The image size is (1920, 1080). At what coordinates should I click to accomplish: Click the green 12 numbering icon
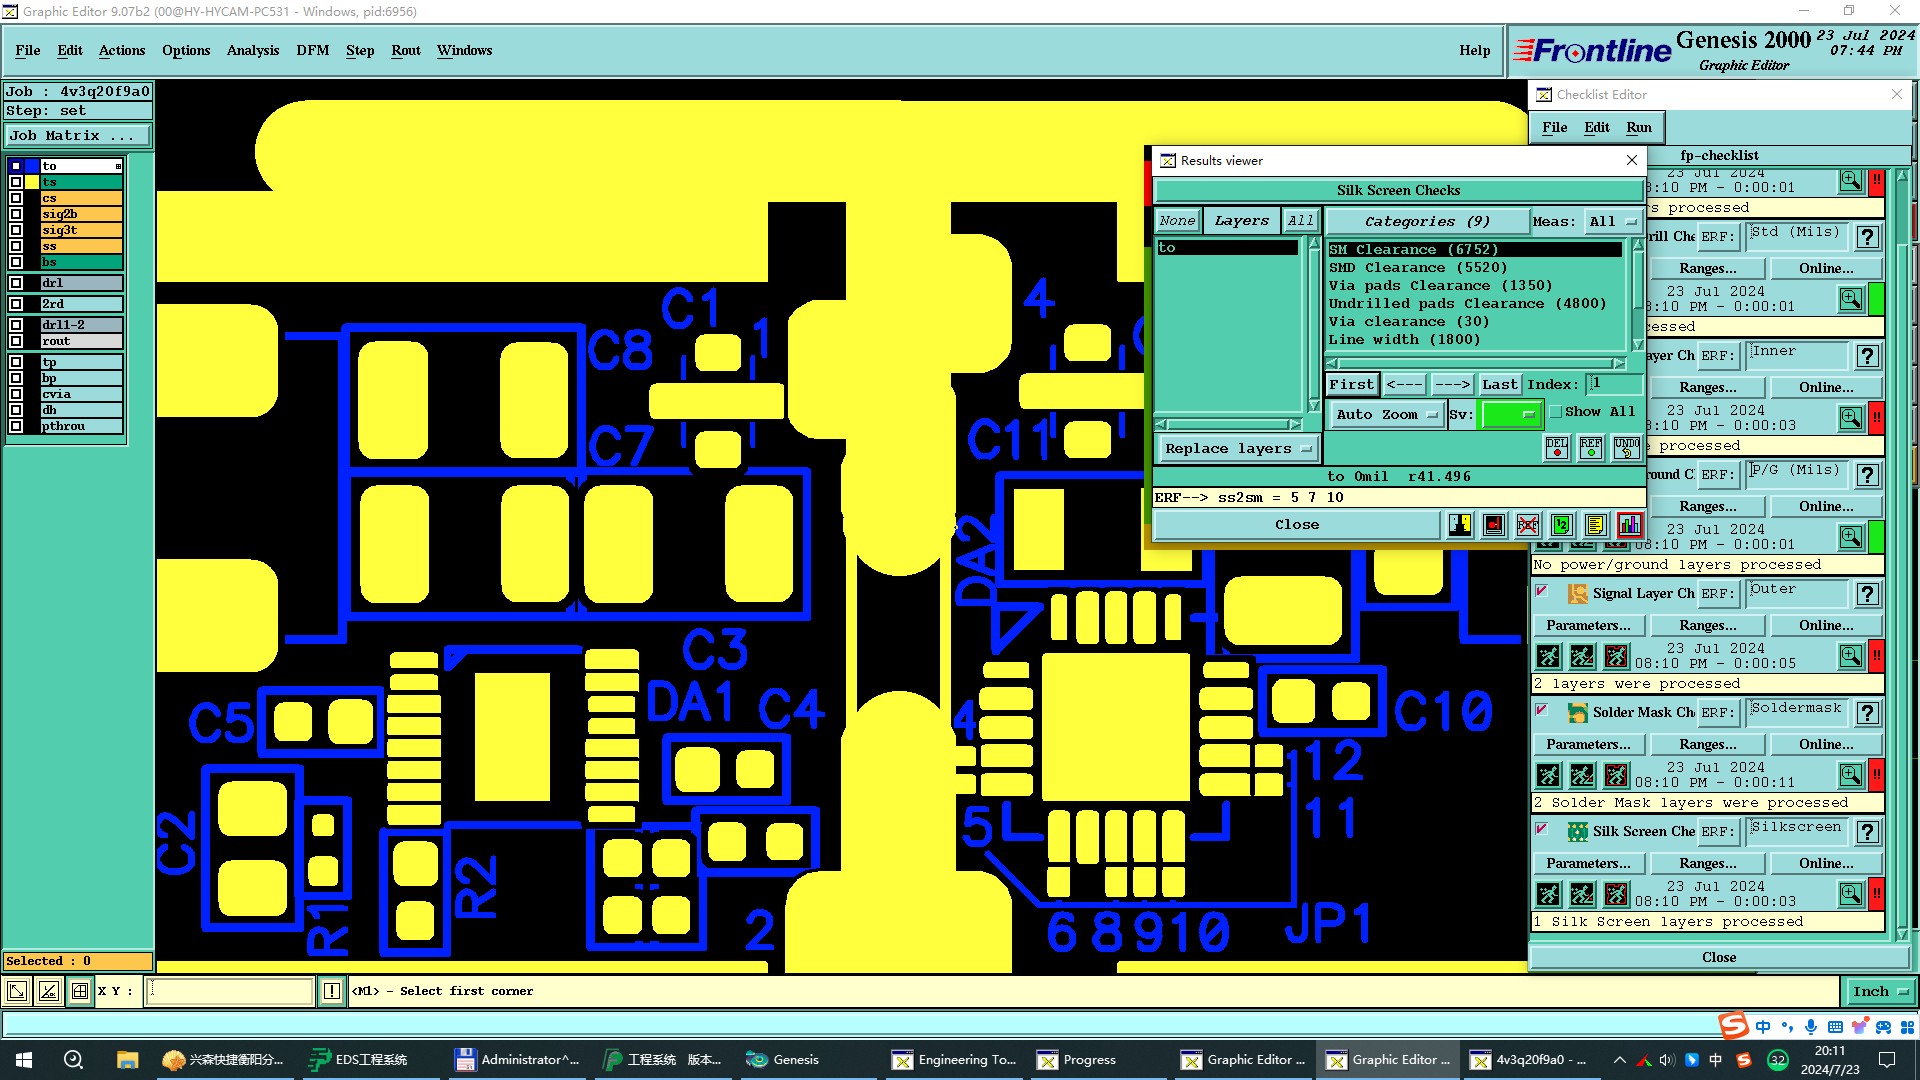tap(1562, 525)
